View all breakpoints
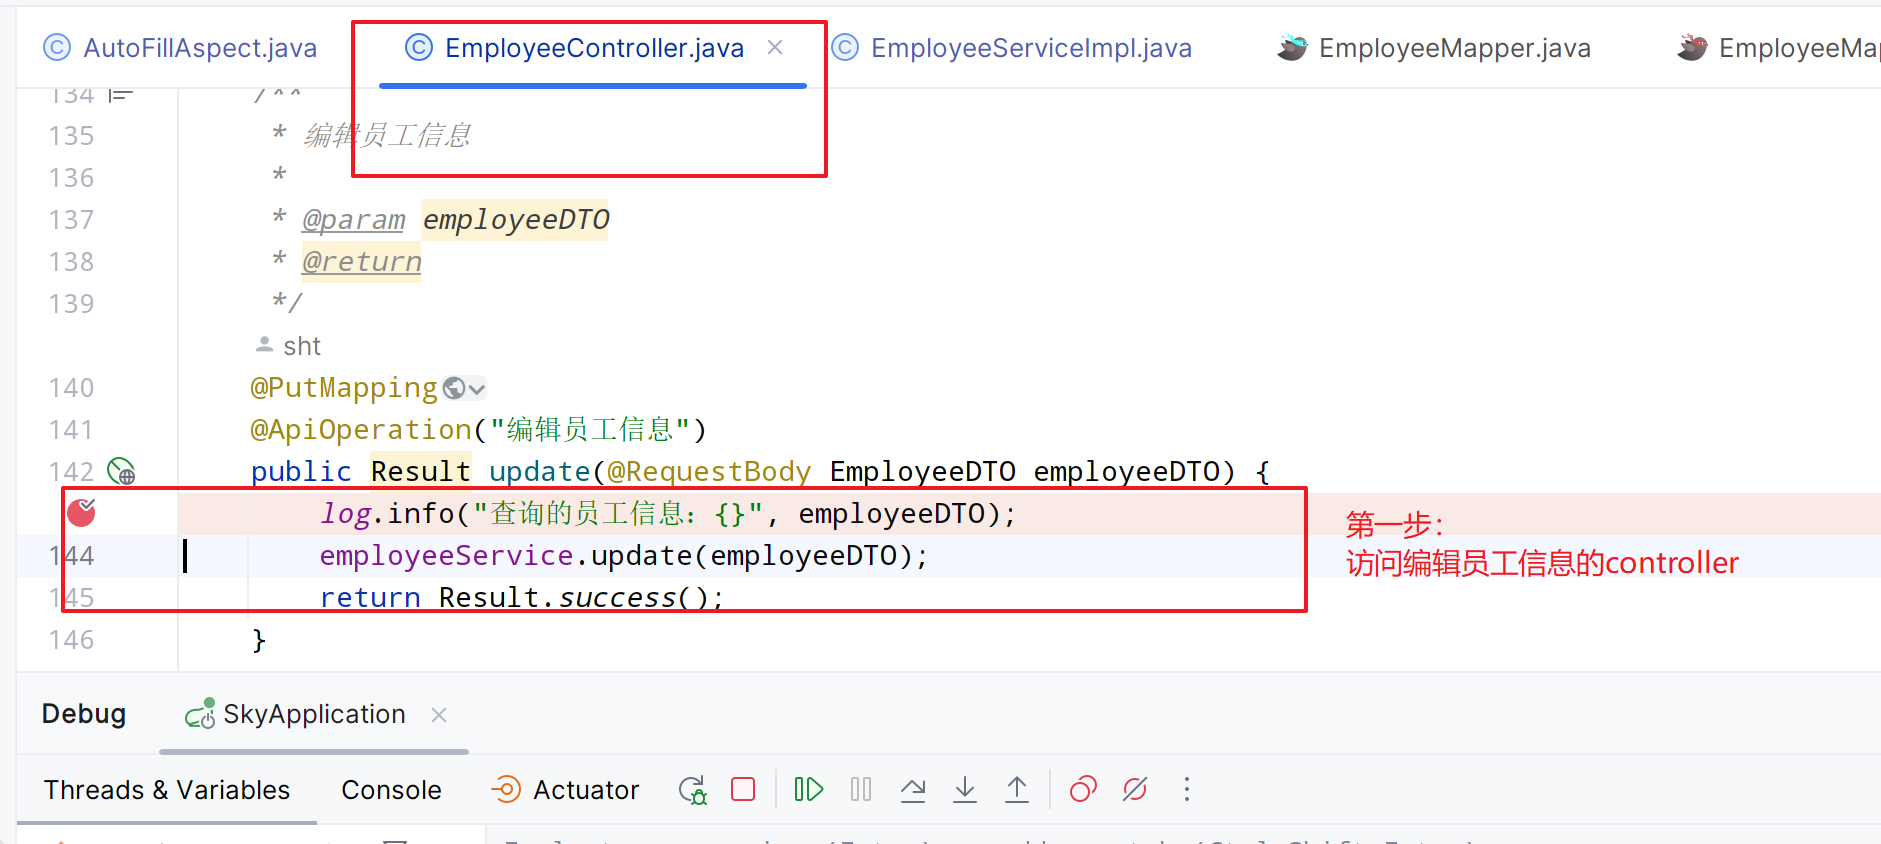 (1083, 790)
